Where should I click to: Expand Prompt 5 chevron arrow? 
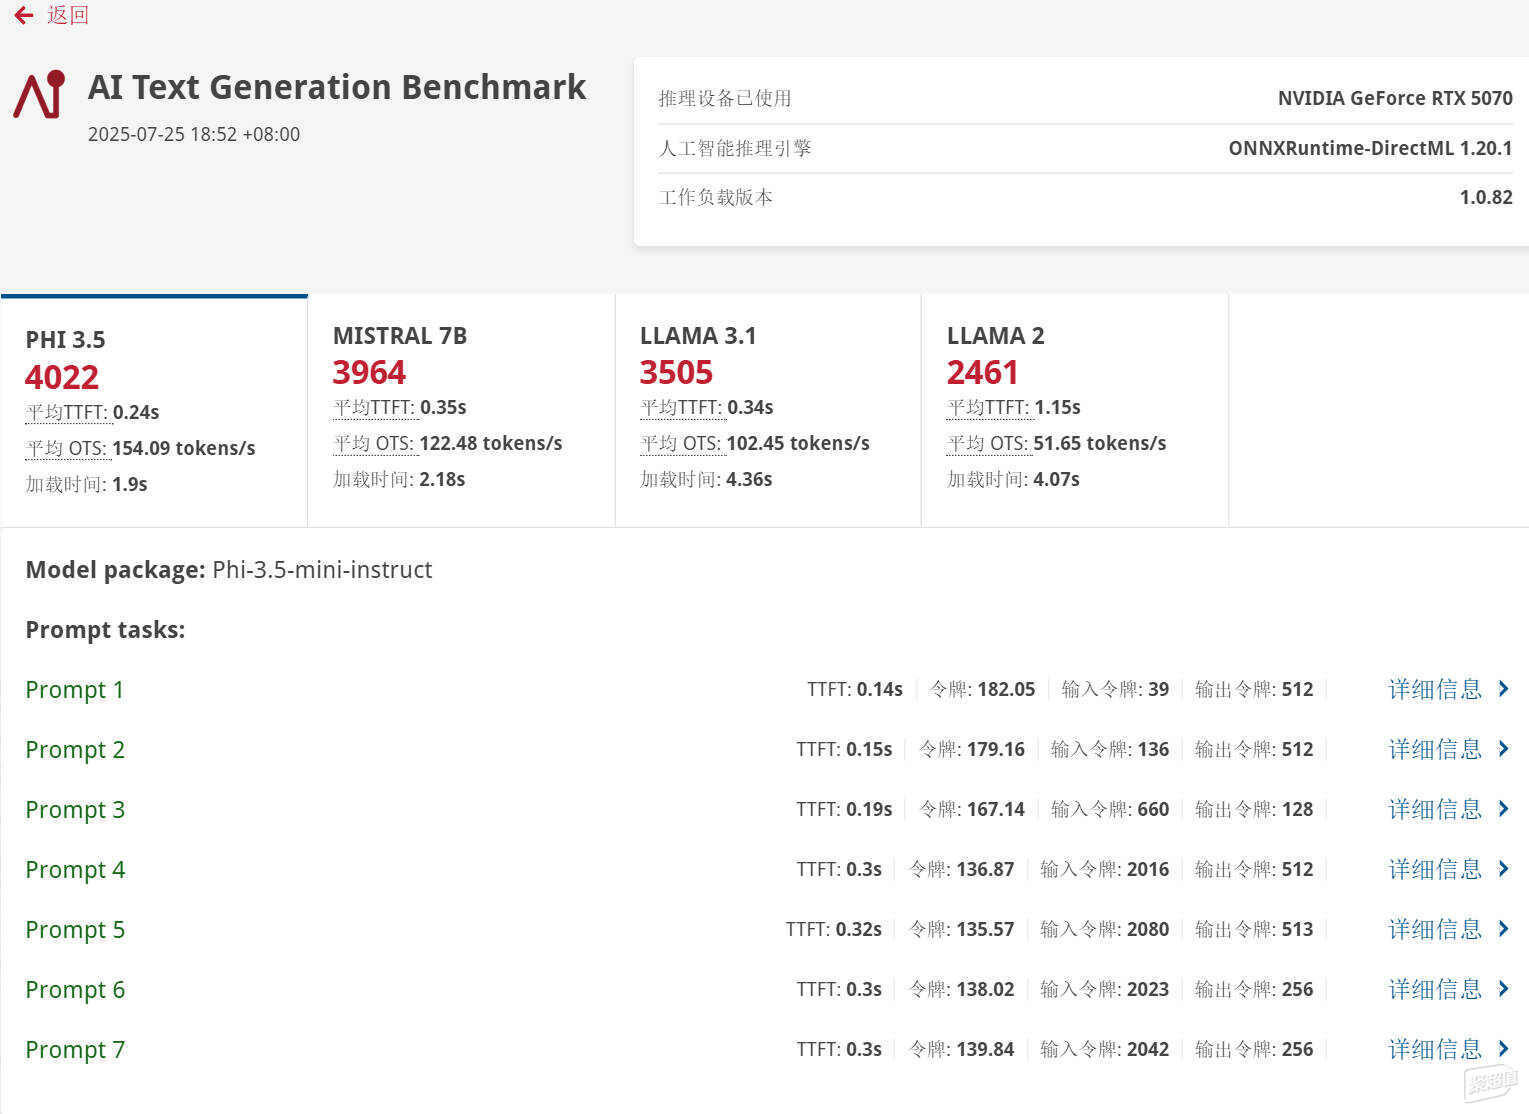[x=1503, y=929]
